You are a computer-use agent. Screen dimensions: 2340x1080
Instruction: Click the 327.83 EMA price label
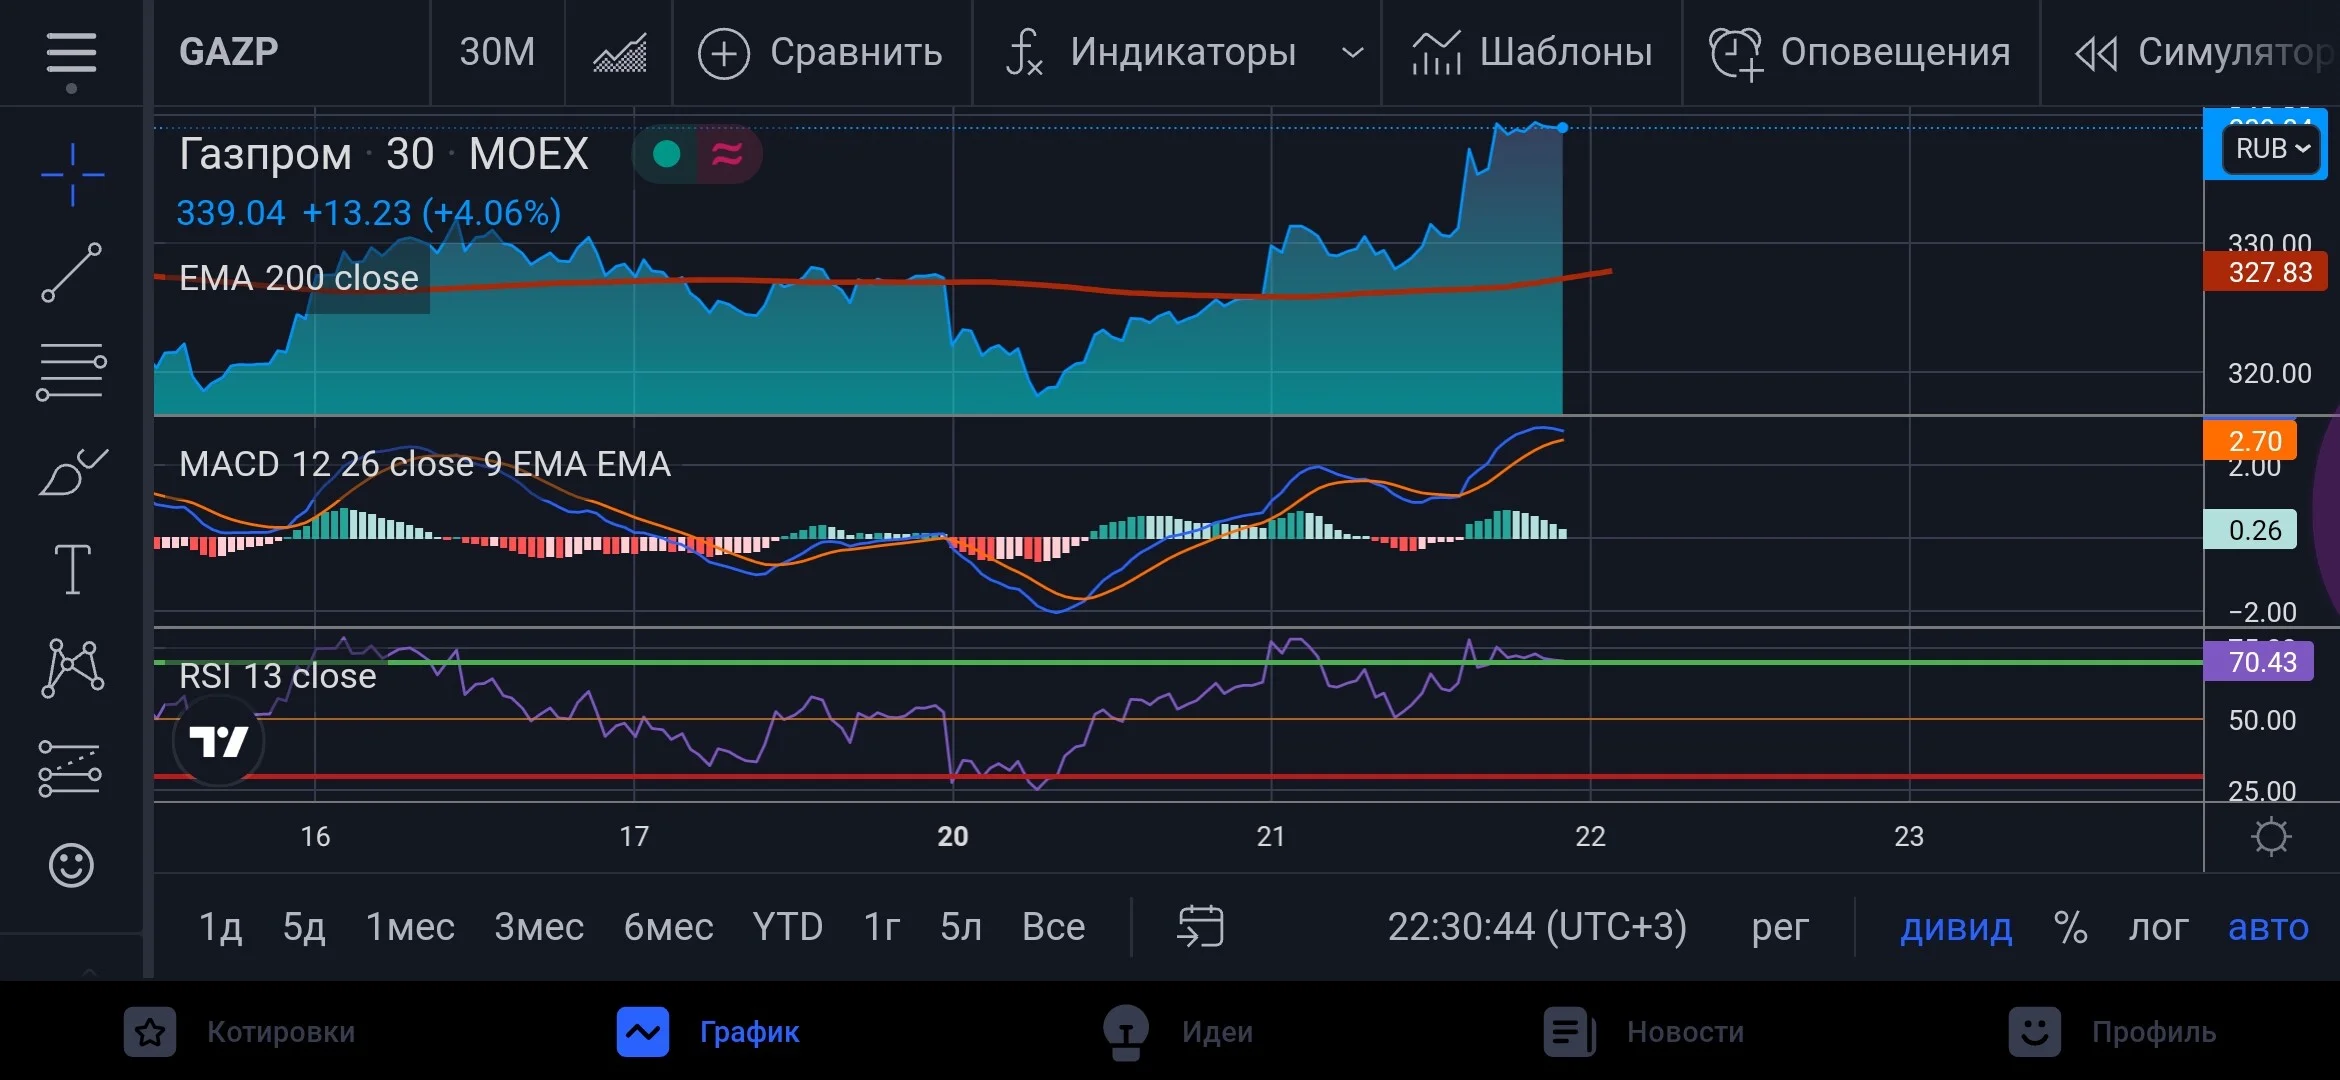(2266, 272)
